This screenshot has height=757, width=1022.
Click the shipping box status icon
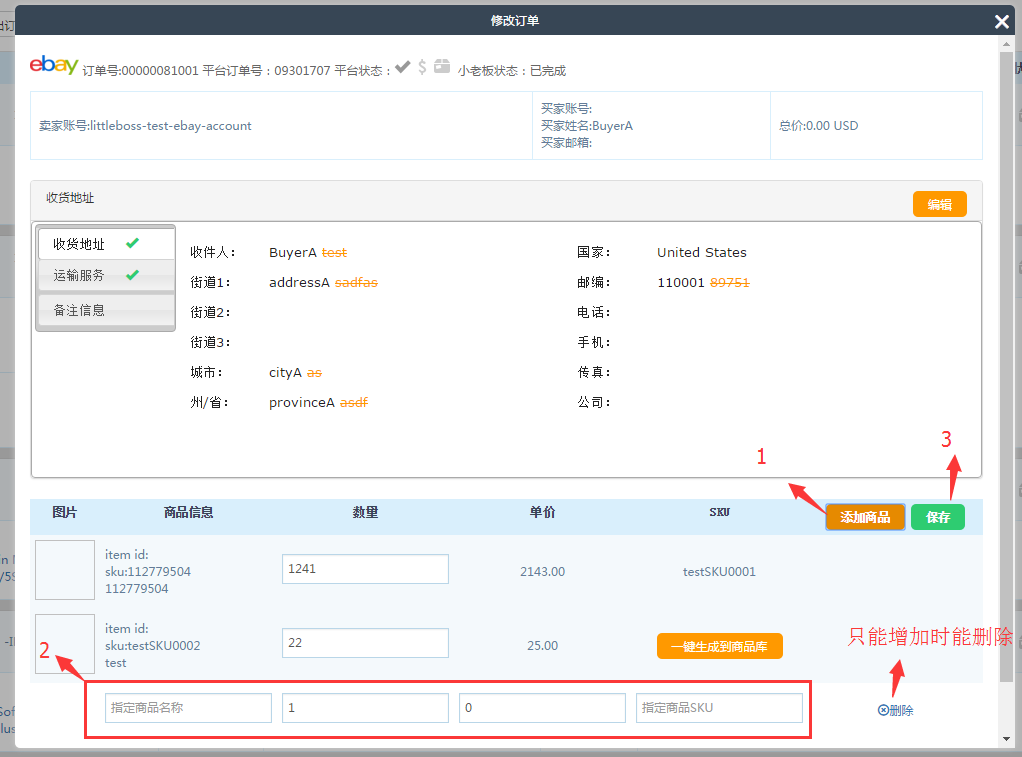[x=442, y=67]
